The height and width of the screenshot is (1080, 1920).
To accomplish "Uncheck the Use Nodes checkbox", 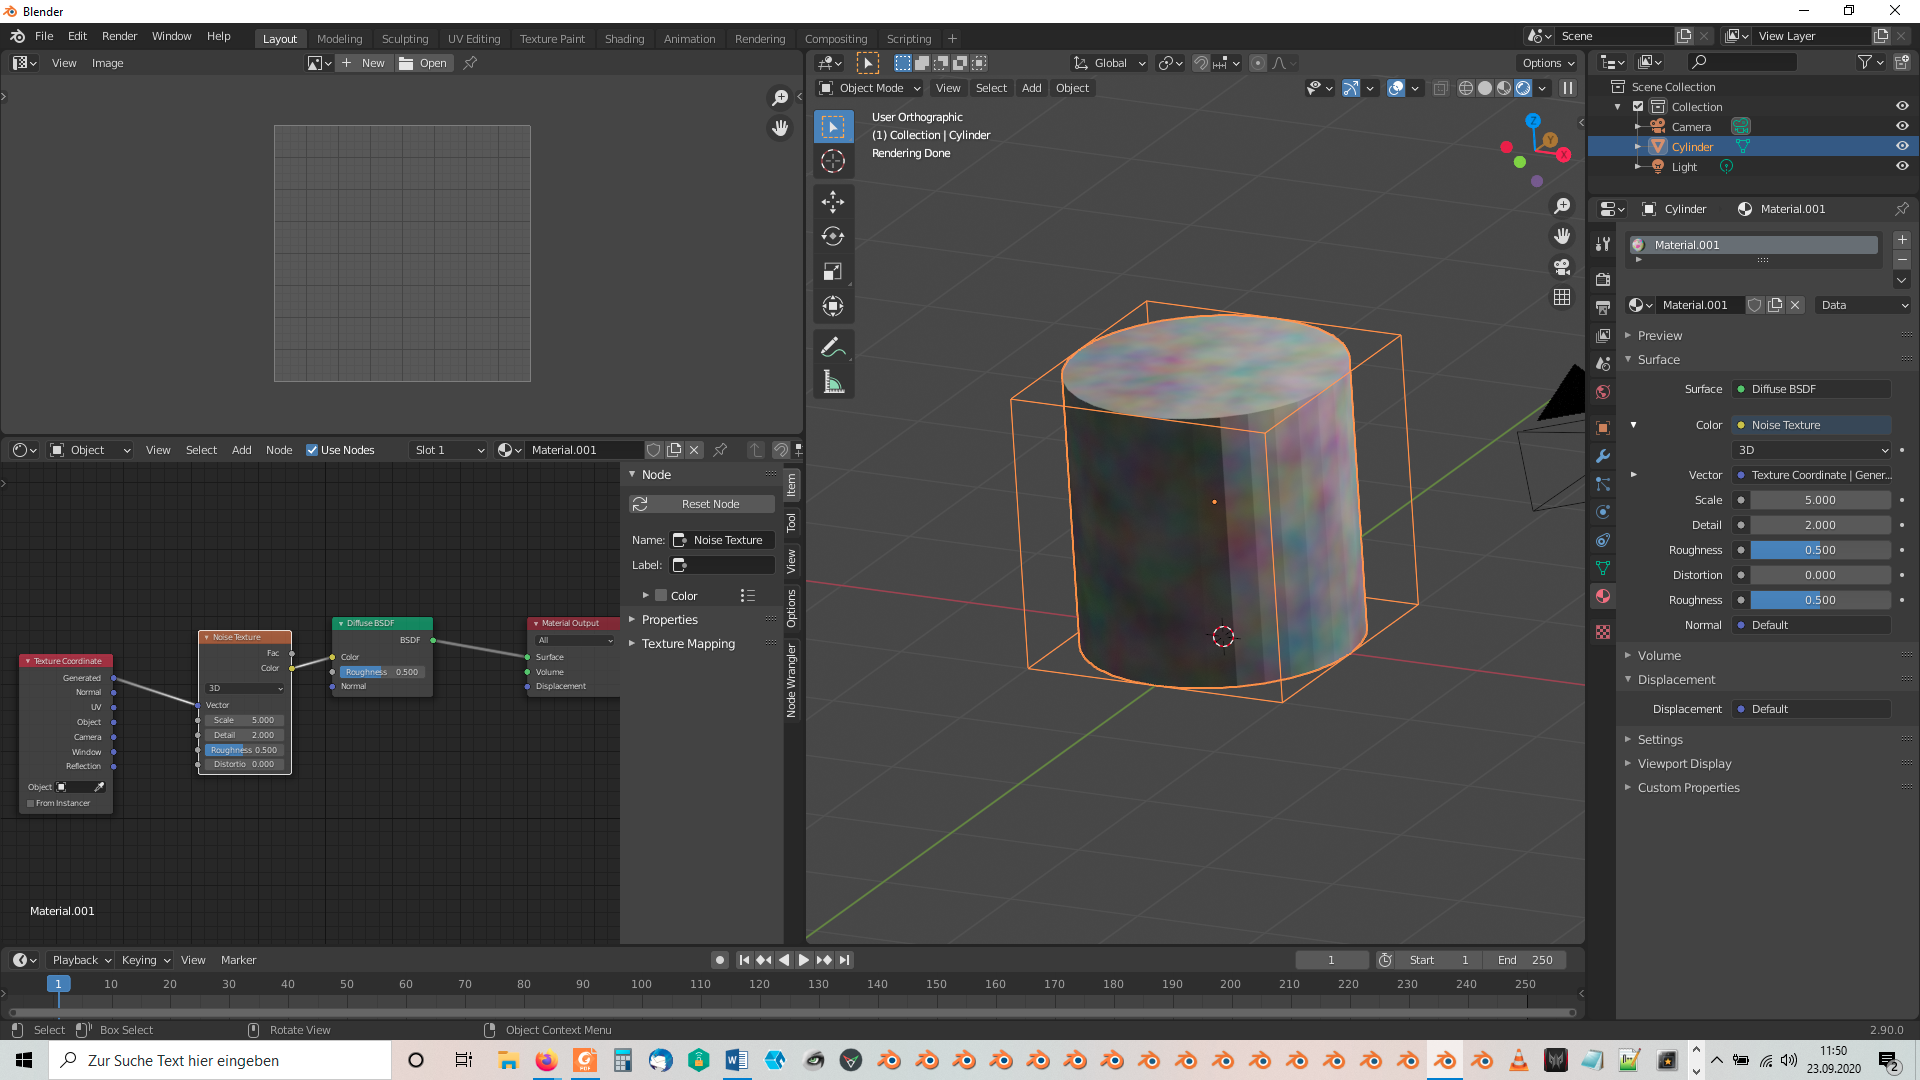I will 312,450.
